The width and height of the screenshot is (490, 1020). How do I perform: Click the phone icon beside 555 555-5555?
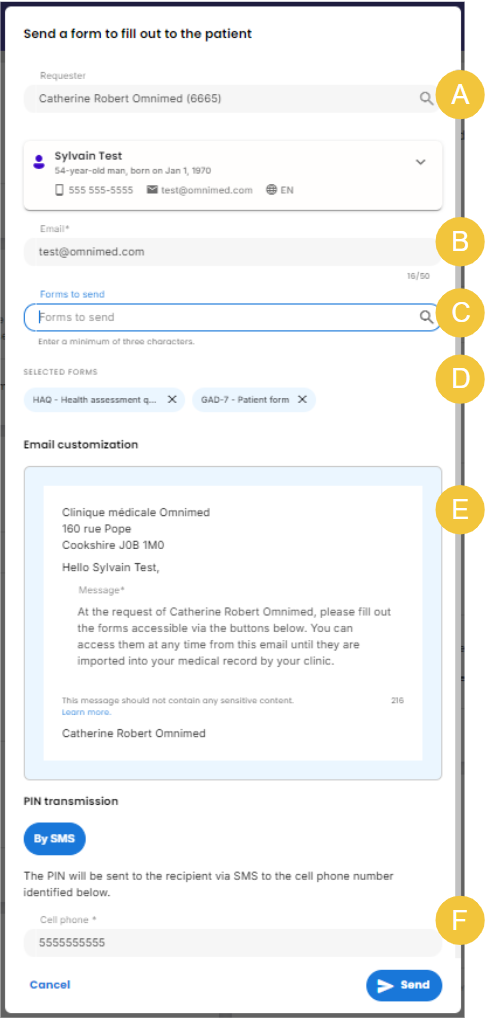point(59,190)
